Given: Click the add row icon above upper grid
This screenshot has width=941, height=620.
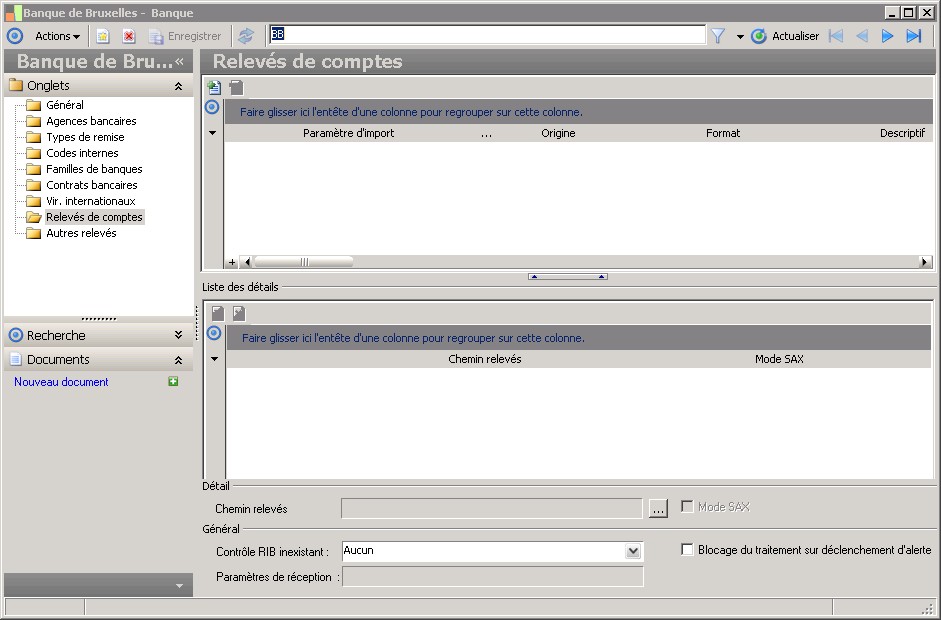Looking at the screenshot, I should (214, 88).
